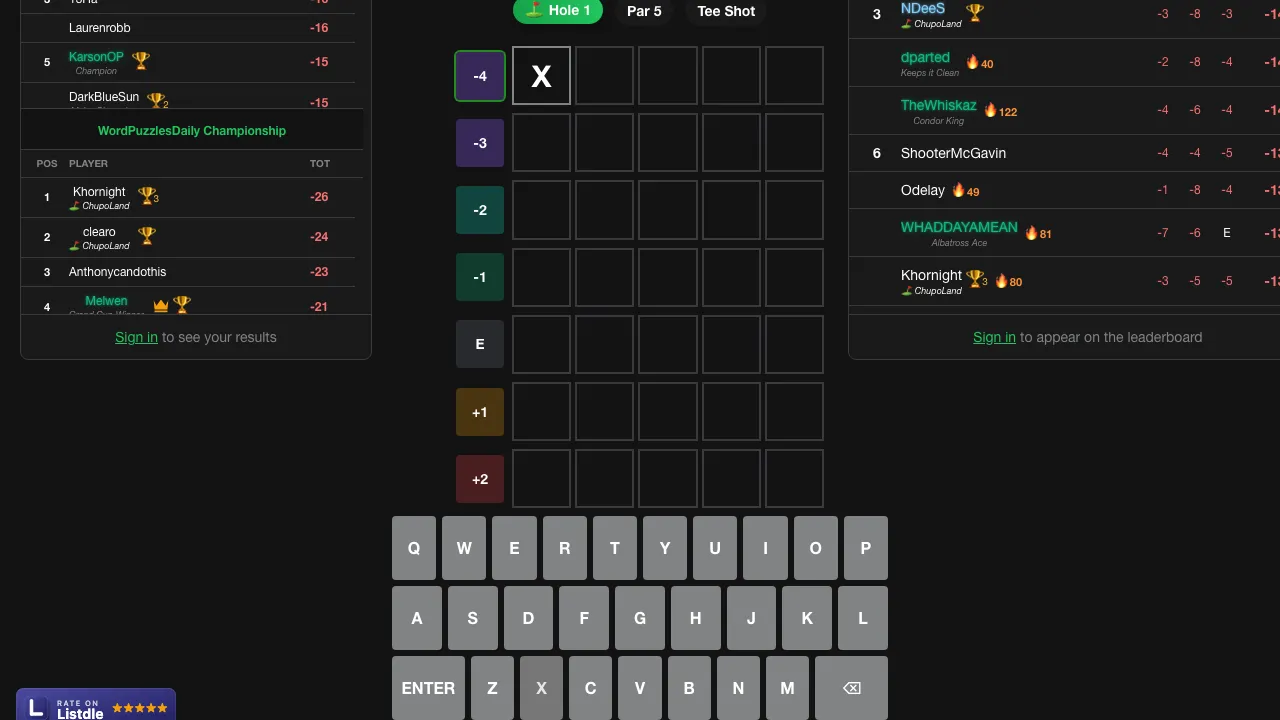
Task: Click the TOT column header
Action: 320,163
